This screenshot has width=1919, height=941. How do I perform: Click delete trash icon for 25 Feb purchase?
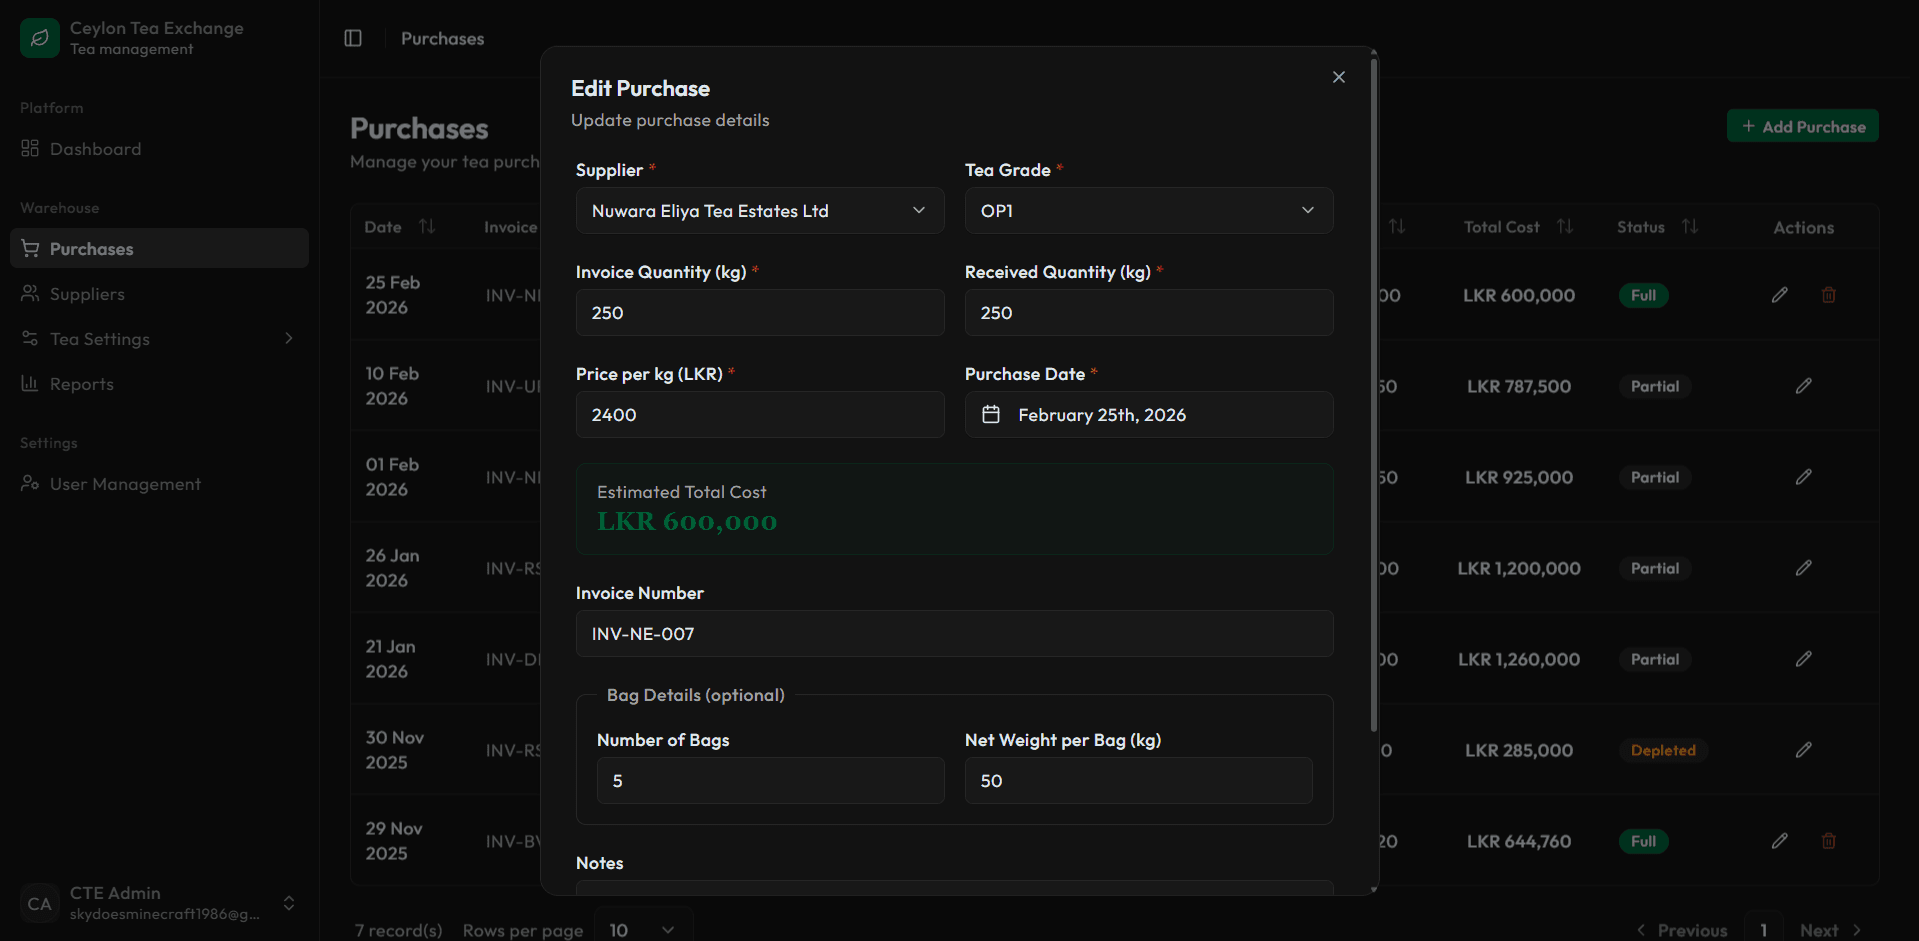tap(1828, 295)
